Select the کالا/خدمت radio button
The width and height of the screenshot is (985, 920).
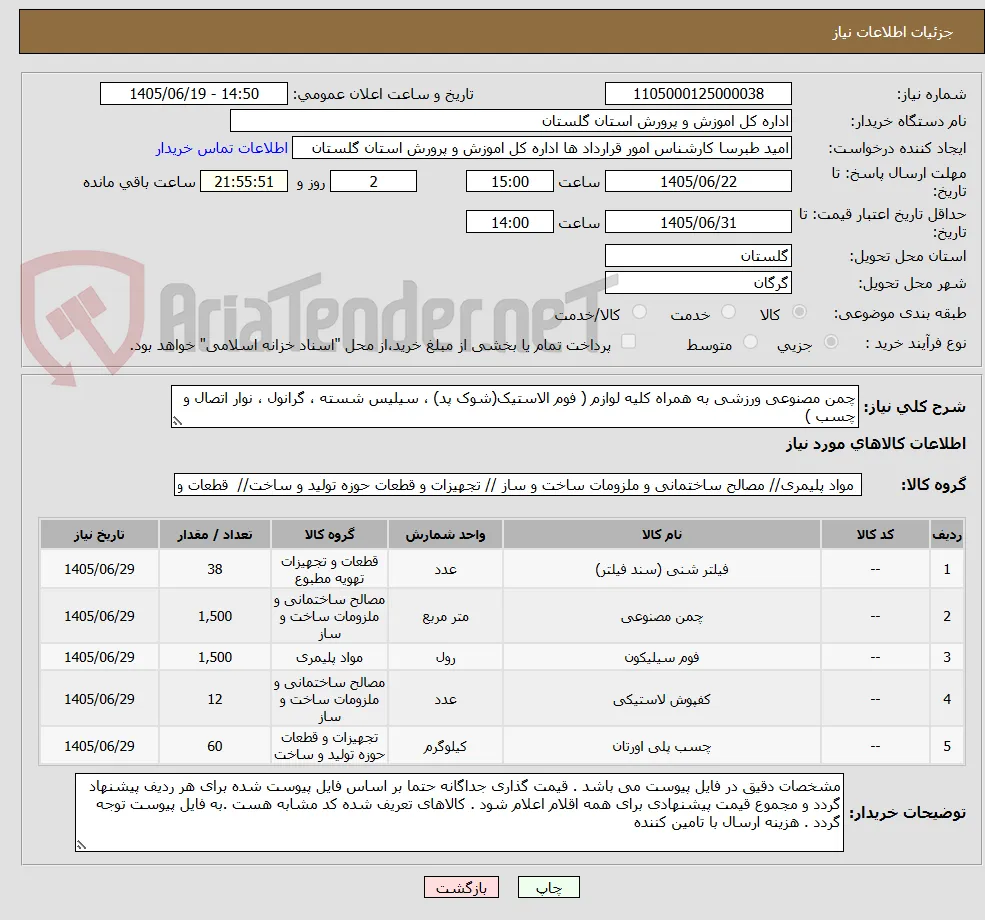pos(639,312)
